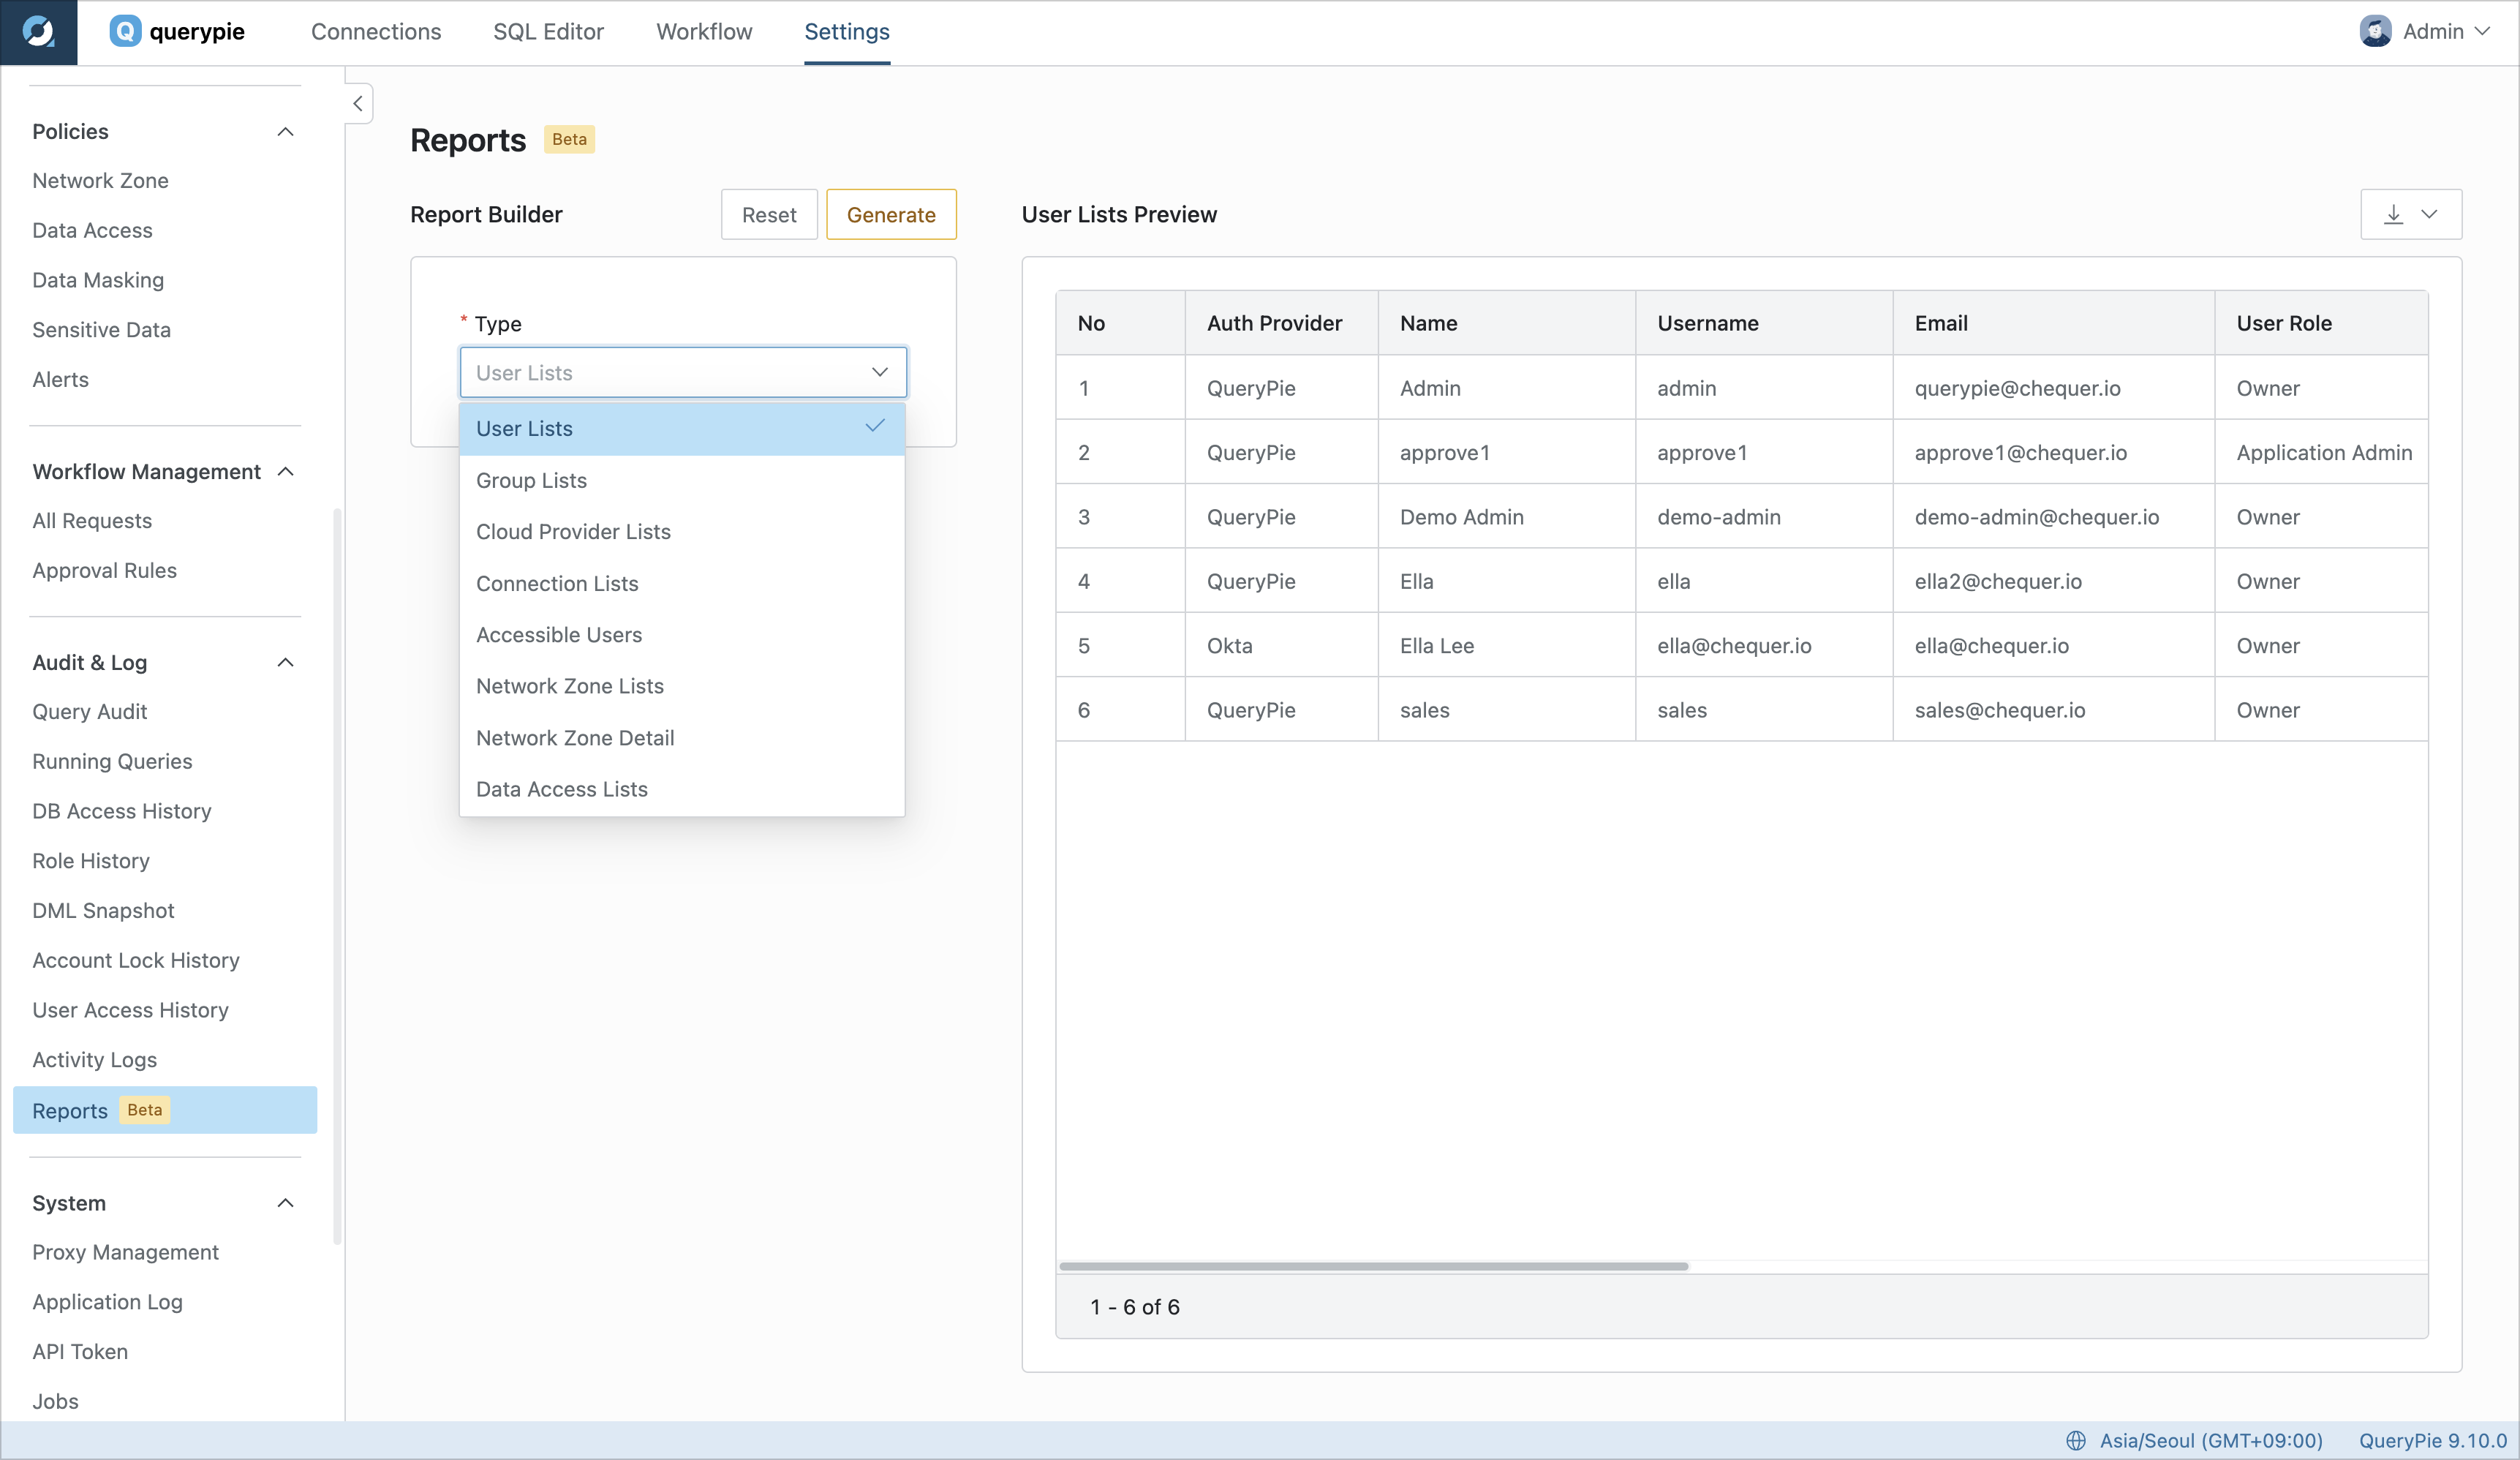Viewport: 2520px width, 1460px height.
Task: Click the Generate button
Action: [891, 214]
